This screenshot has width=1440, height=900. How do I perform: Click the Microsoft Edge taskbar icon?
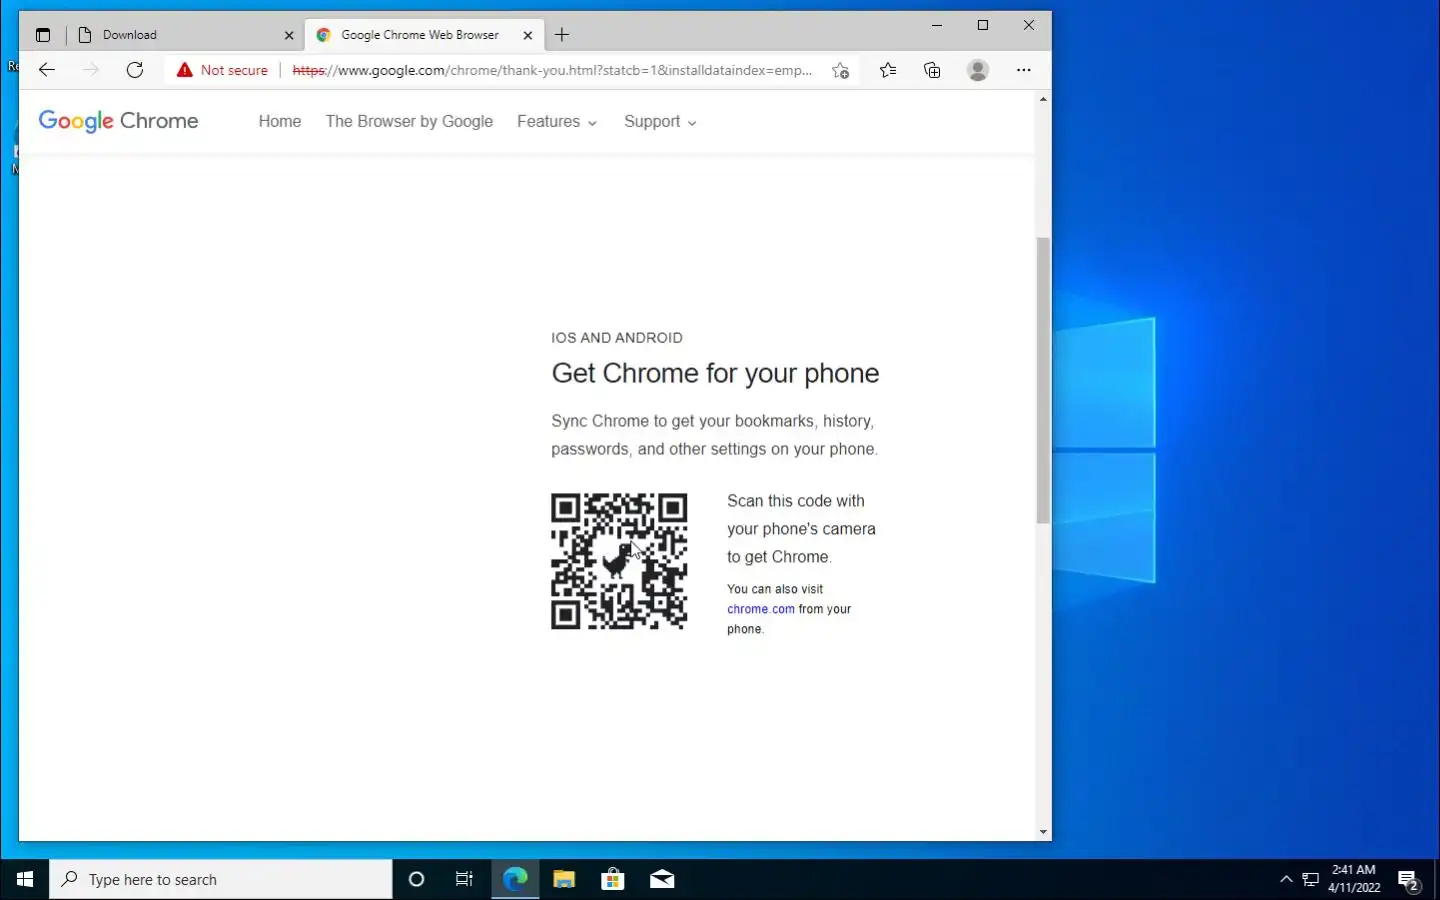point(515,879)
